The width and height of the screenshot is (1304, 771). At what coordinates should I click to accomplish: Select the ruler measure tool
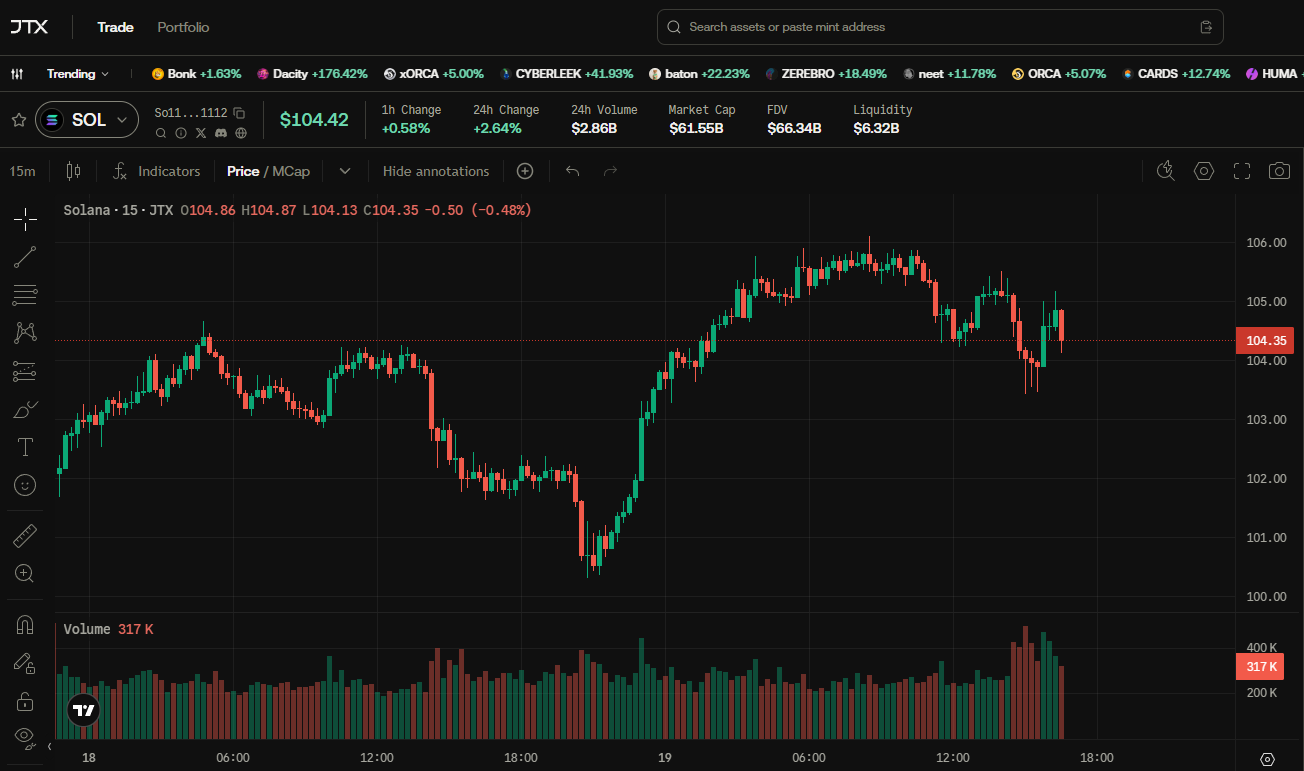(25, 536)
